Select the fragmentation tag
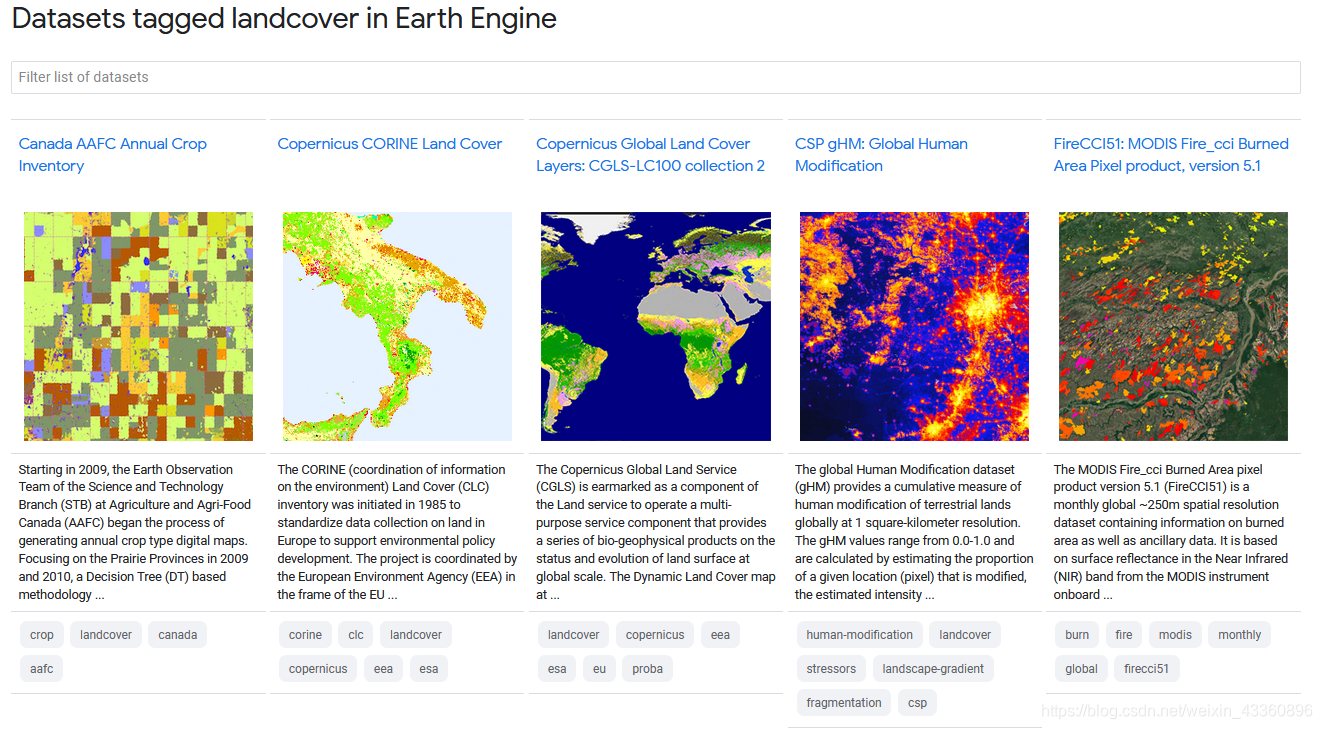Screen dimensions: 1322x729 coord(844,703)
